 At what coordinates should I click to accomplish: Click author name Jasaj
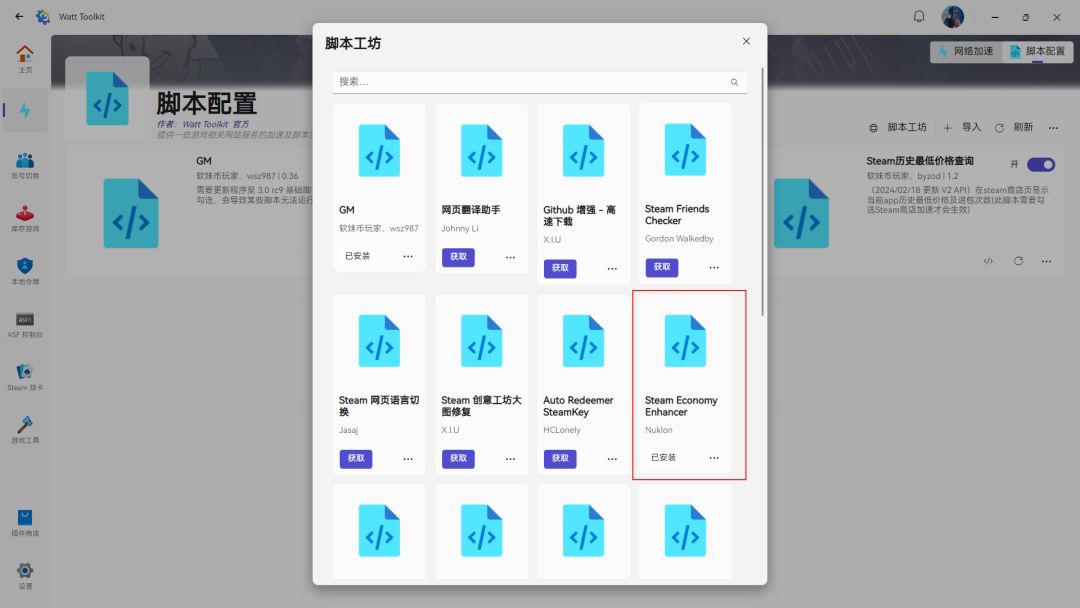coord(349,430)
